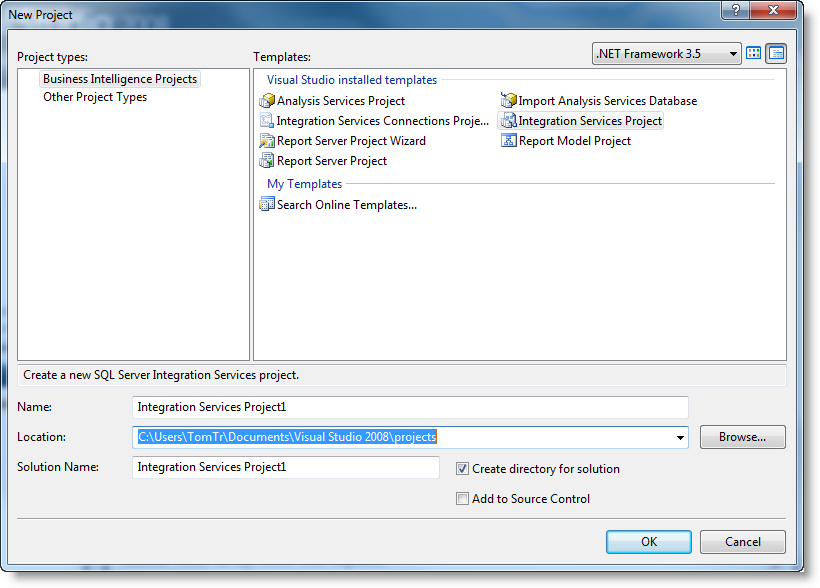This screenshot has width=820, height=588.
Task: Click the Report Server Project icon
Action: click(x=267, y=161)
